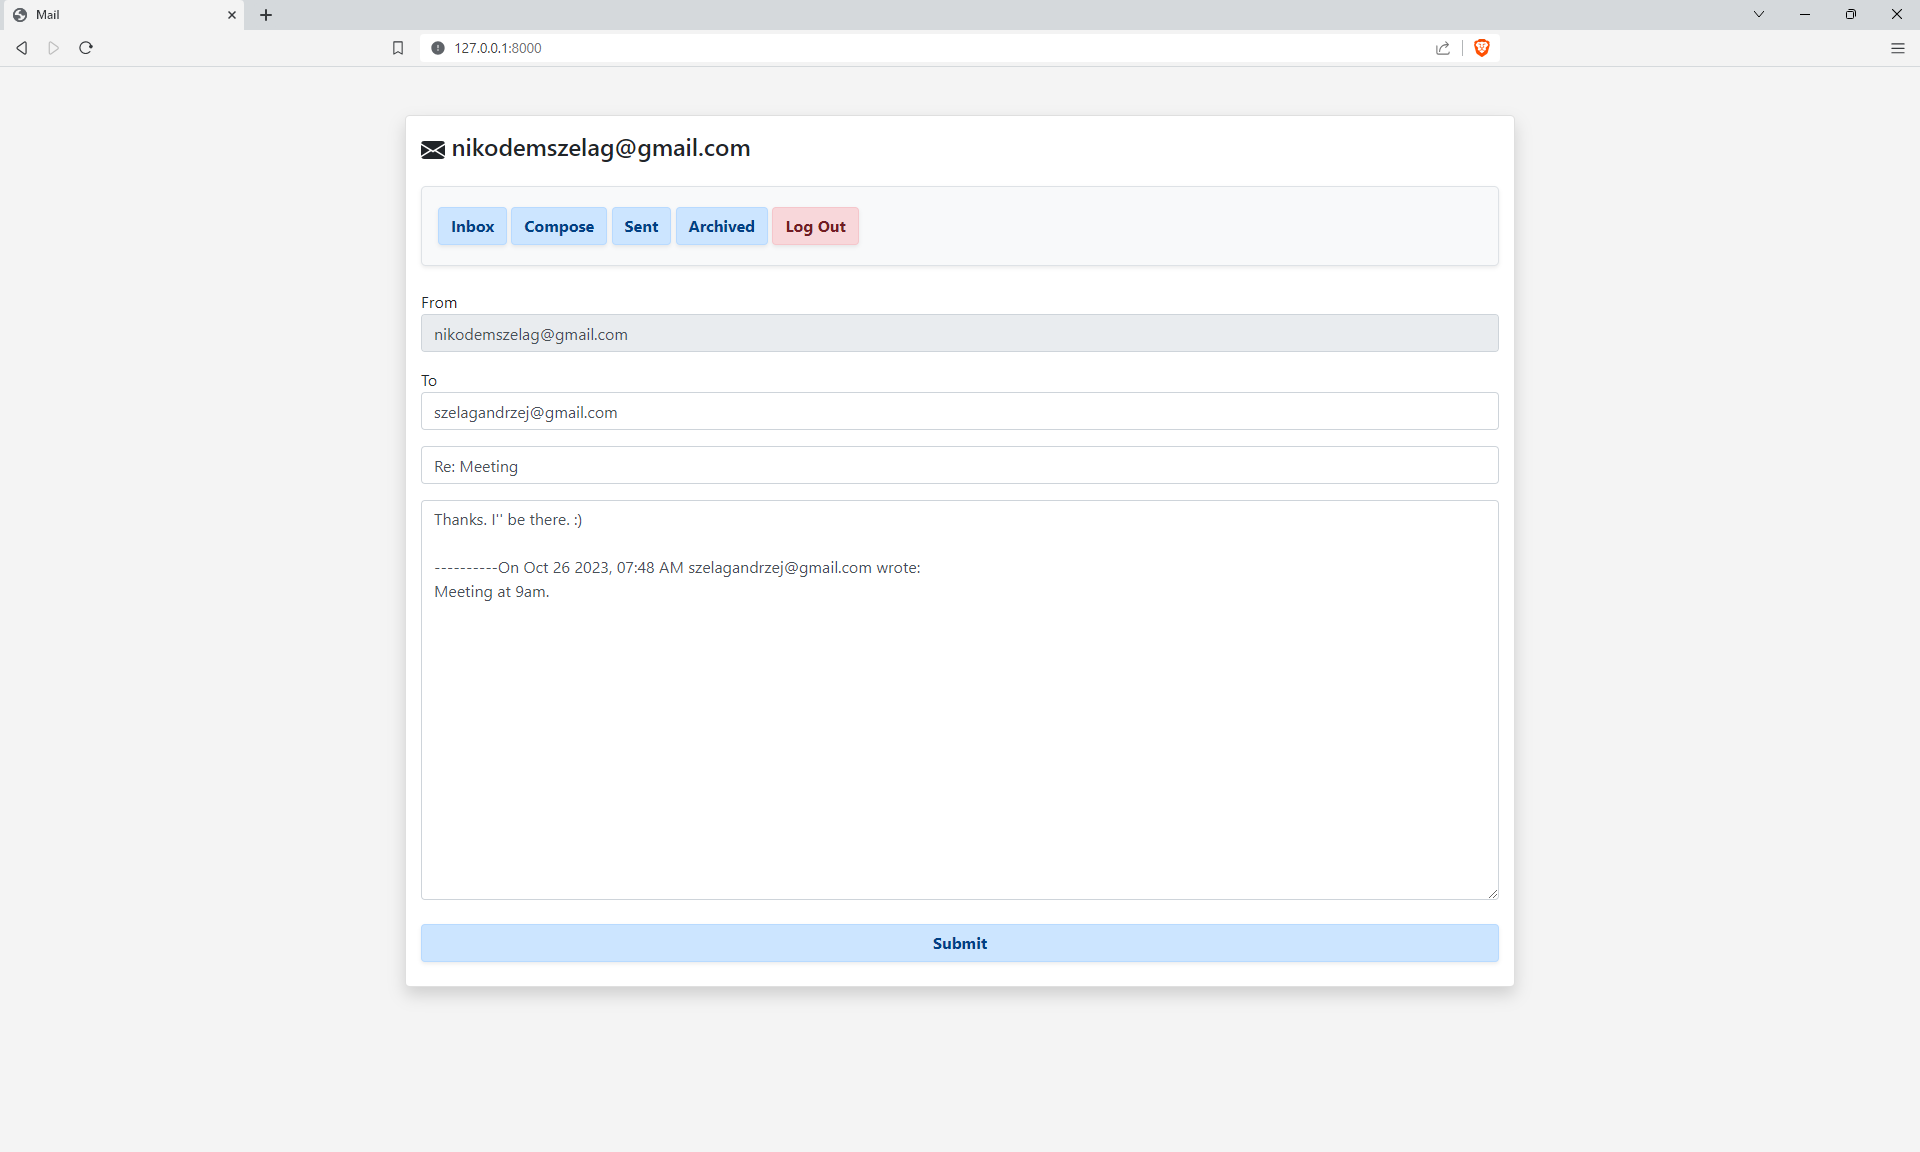Open the Brave Shields lion icon
The width and height of the screenshot is (1920, 1152).
(1482, 48)
